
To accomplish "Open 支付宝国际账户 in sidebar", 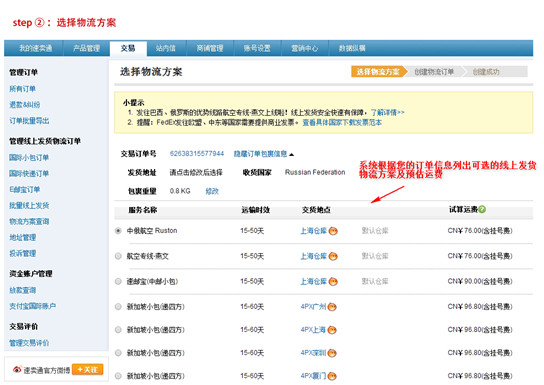I will click(33, 306).
